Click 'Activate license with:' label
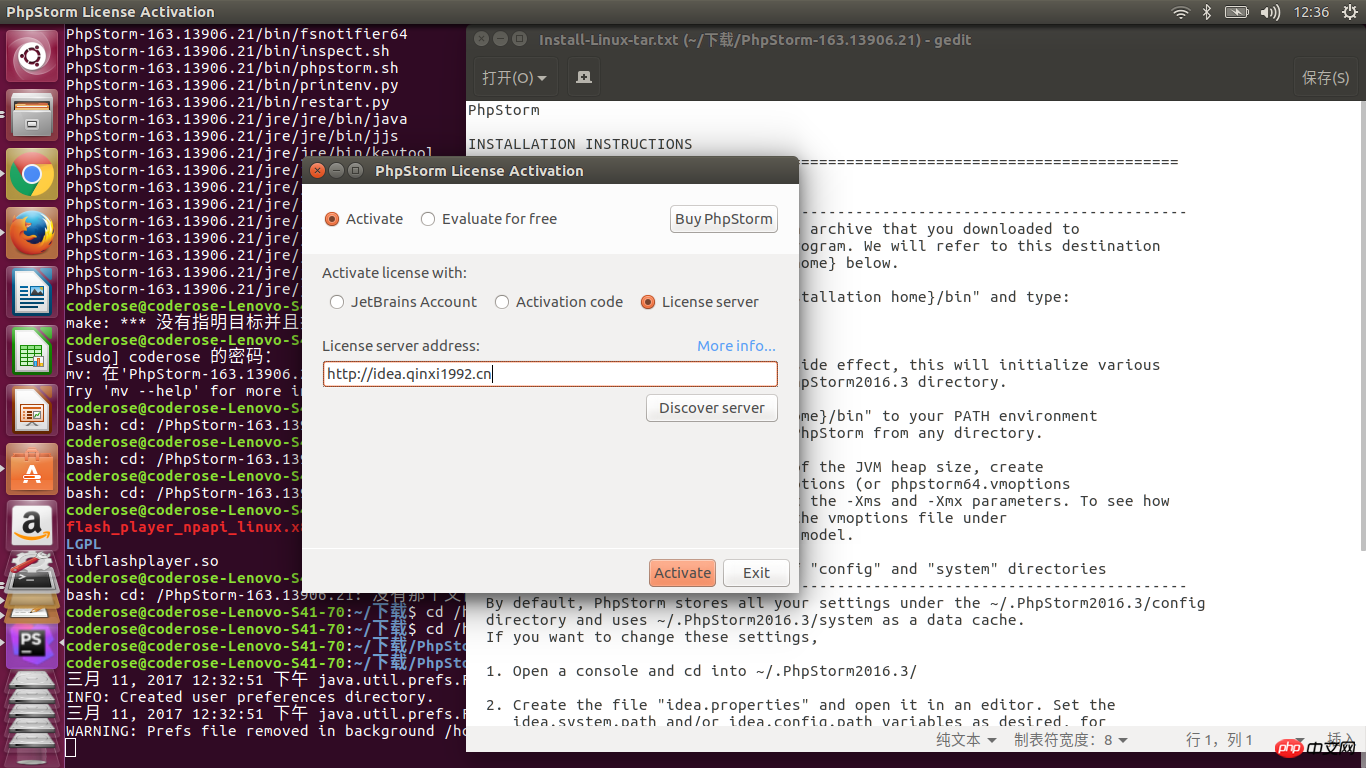This screenshot has height=768, width=1366. click(x=394, y=273)
